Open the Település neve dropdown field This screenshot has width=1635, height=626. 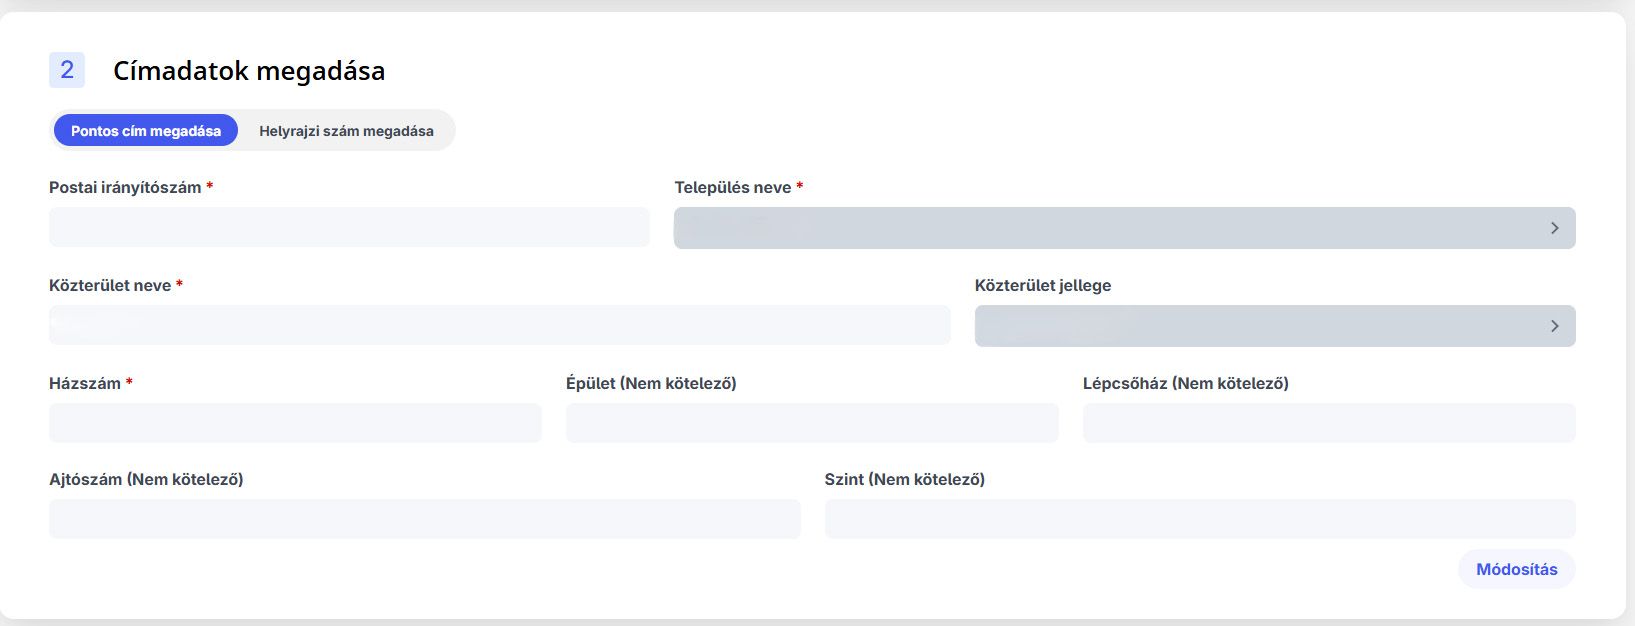tap(1100, 228)
